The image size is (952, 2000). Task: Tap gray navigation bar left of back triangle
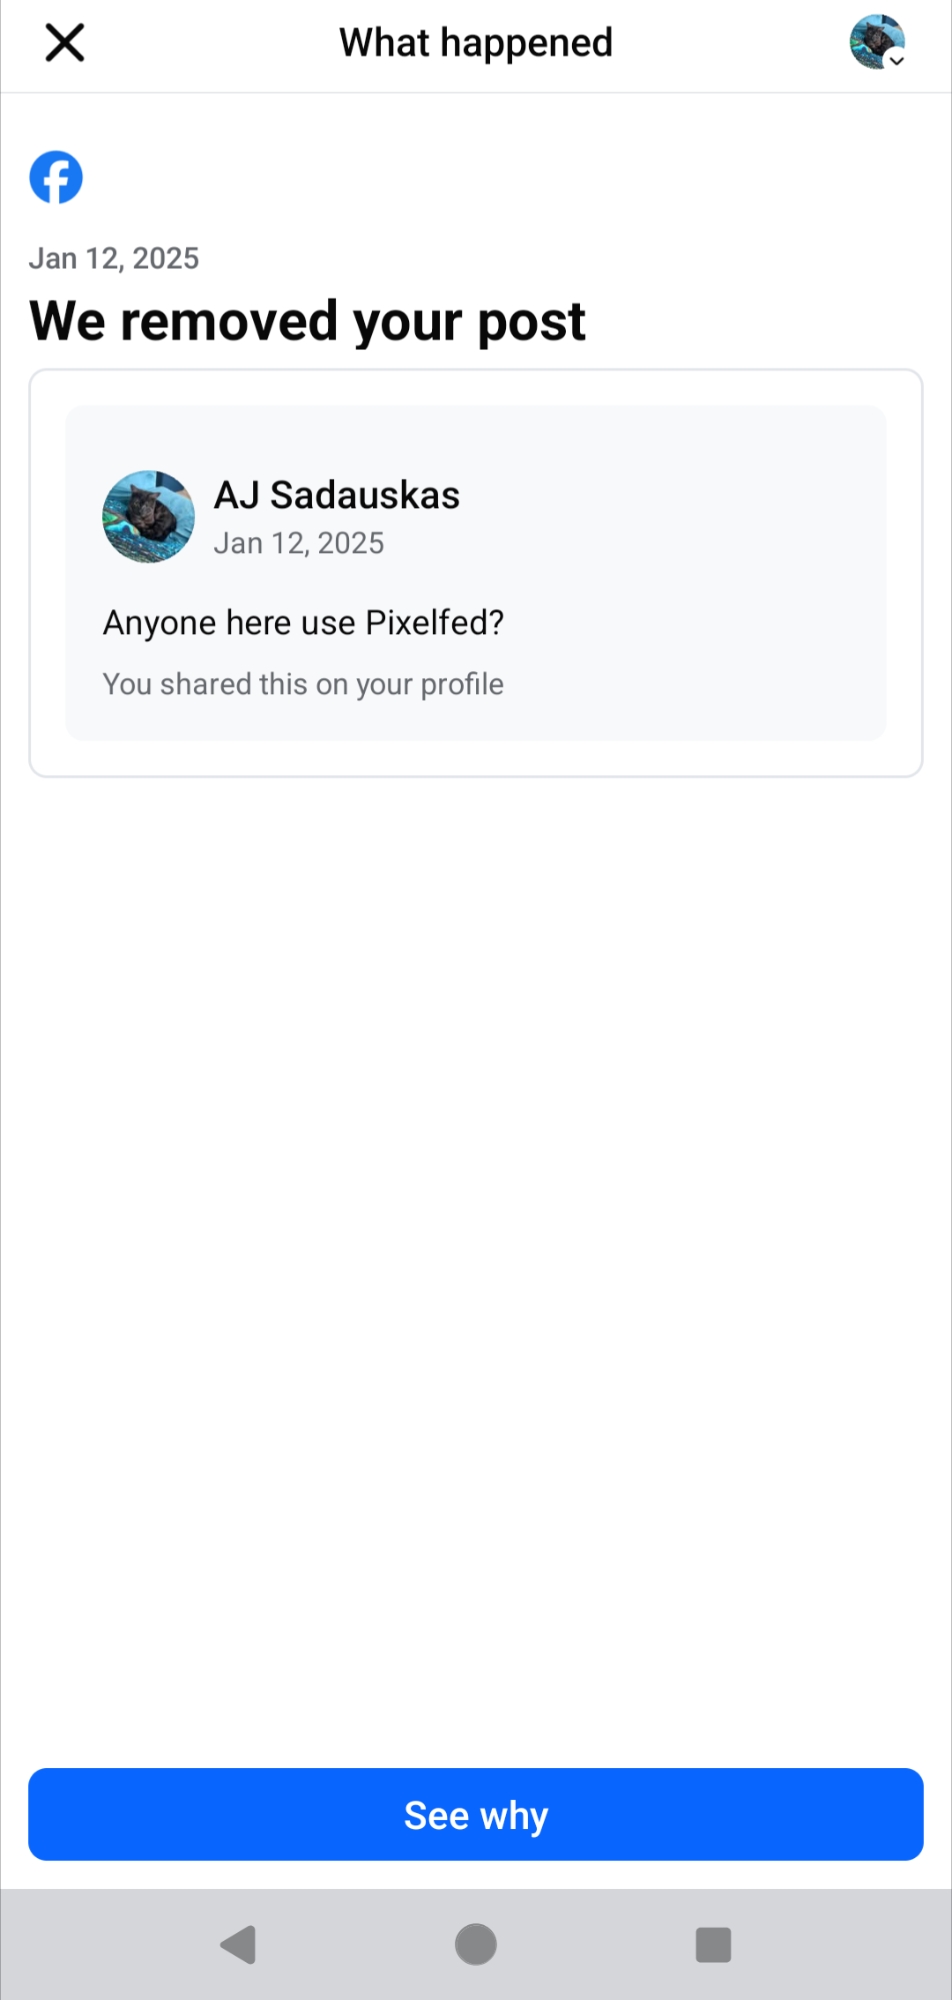tap(100, 1945)
